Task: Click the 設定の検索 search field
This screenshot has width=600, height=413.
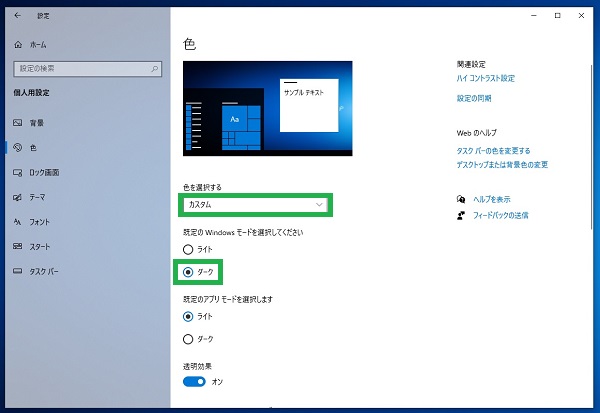Action: [88, 69]
